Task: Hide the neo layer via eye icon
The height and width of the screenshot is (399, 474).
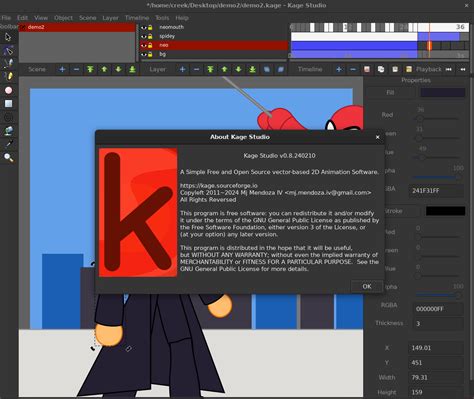Action: [144, 45]
